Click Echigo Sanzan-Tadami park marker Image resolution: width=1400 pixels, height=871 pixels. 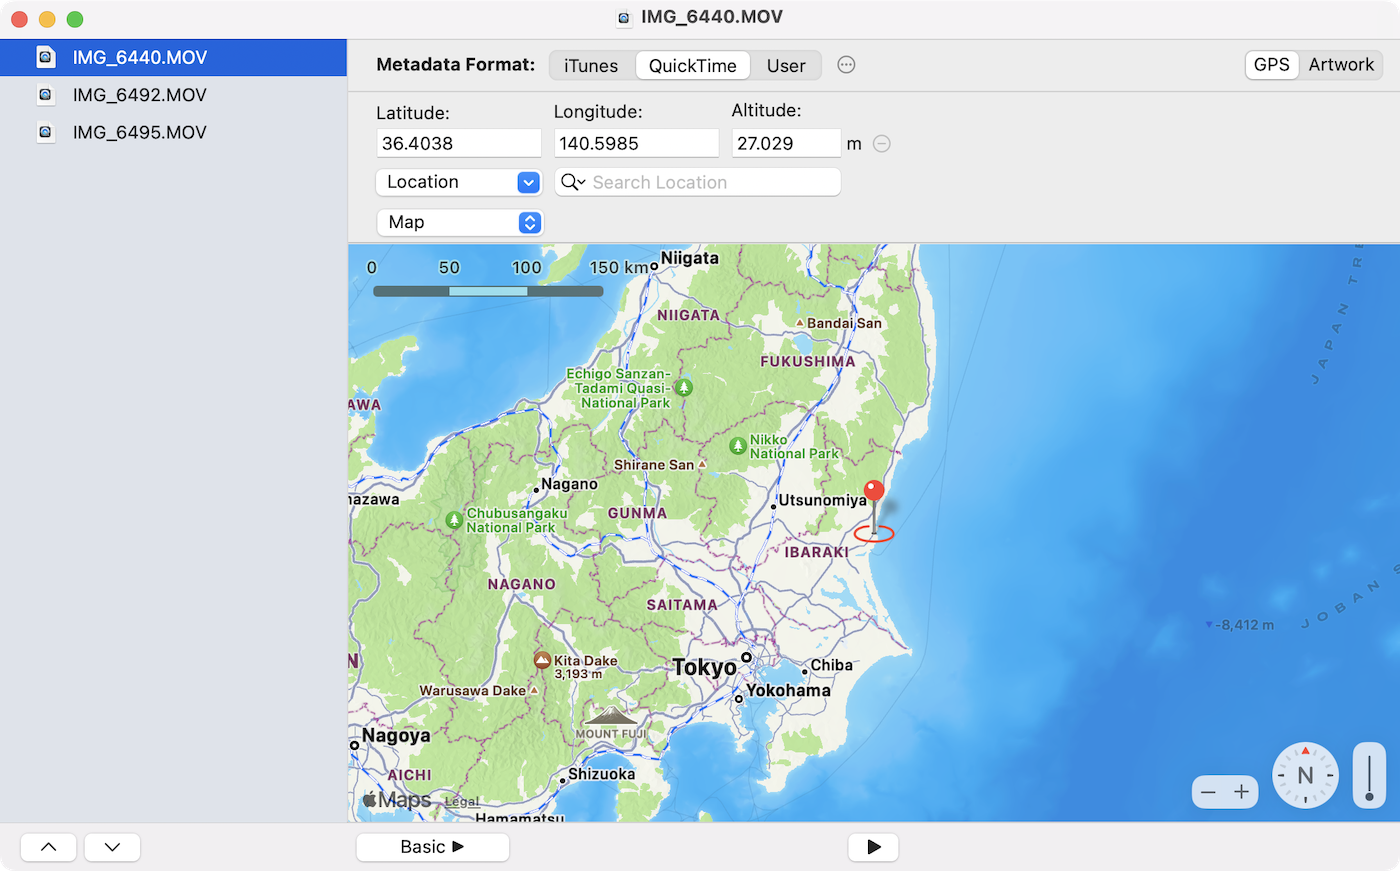(x=684, y=387)
